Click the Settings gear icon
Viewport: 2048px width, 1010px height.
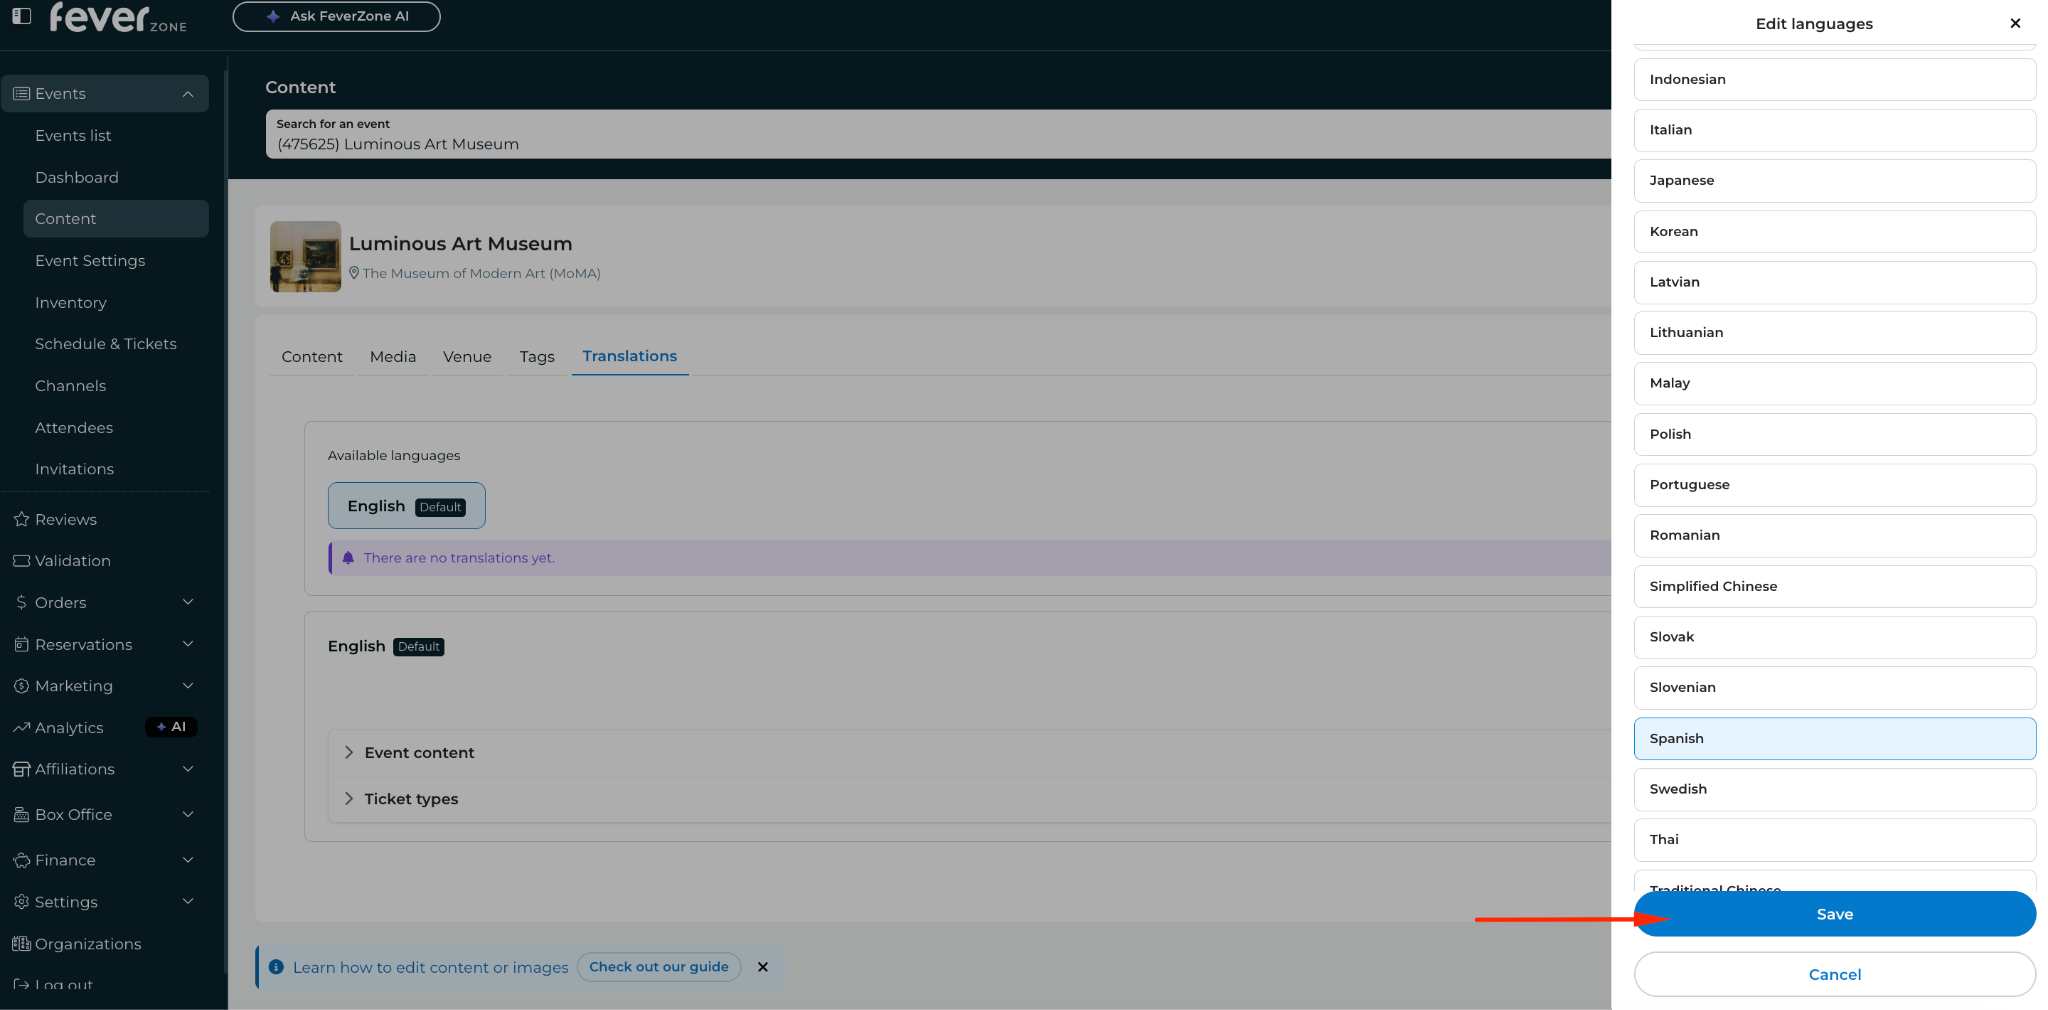21,902
